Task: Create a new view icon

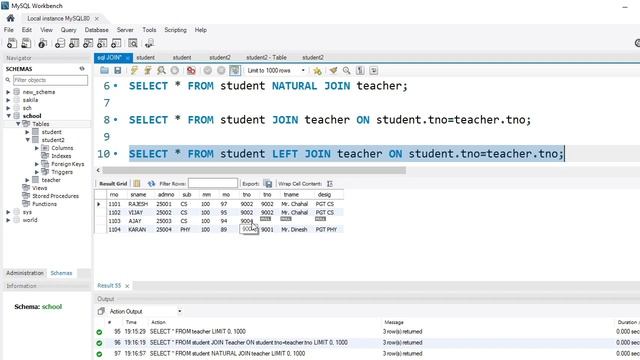Action: point(88,43)
